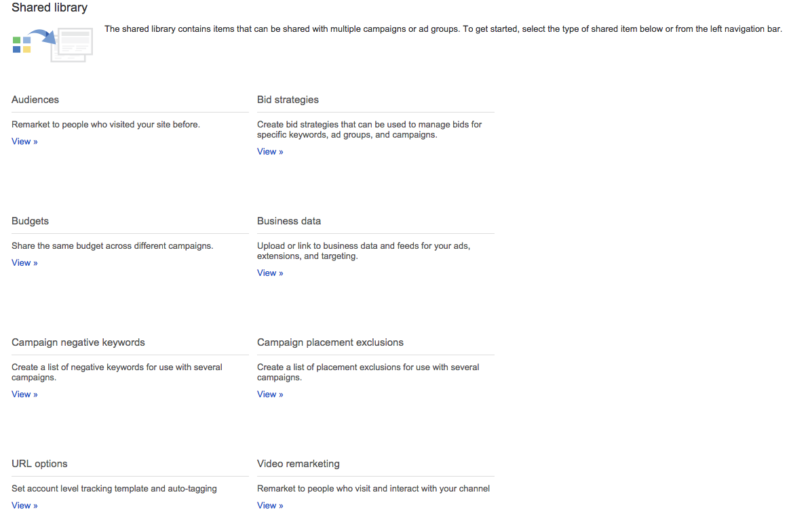The width and height of the screenshot is (791, 520).
Task: Open the View link under Video remarketing
Action: pyautogui.click(x=270, y=505)
